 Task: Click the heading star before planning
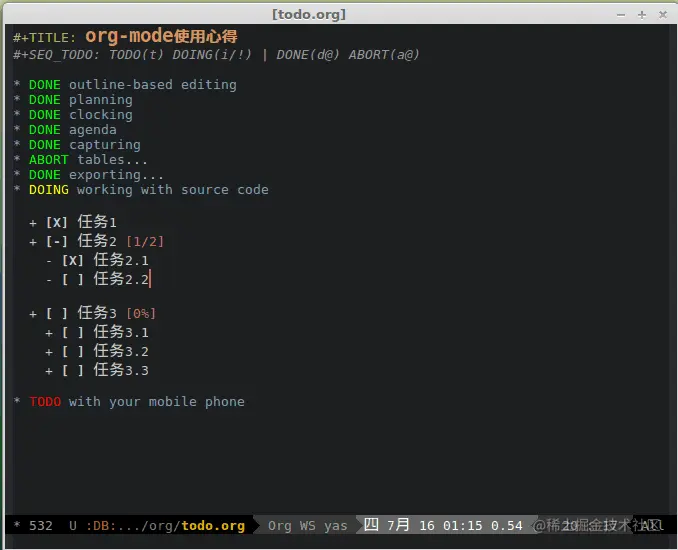pos(17,99)
